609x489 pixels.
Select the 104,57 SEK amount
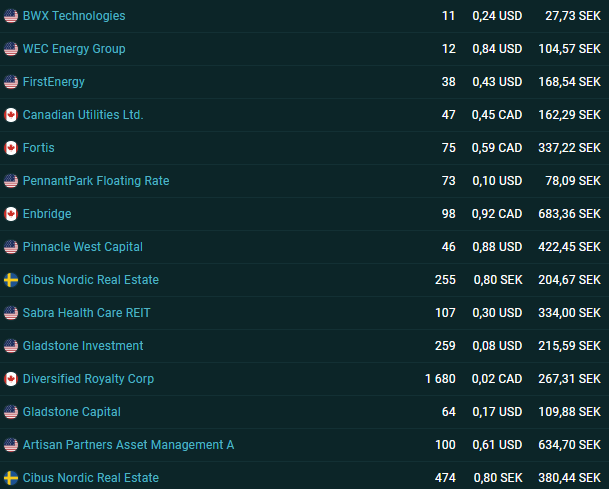point(569,49)
